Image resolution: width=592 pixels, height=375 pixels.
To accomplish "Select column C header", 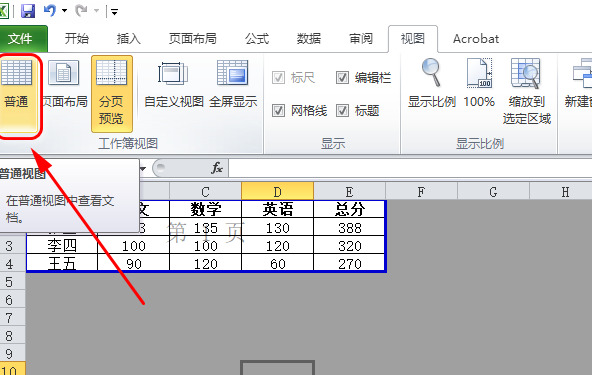I will pyautogui.click(x=205, y=191).
